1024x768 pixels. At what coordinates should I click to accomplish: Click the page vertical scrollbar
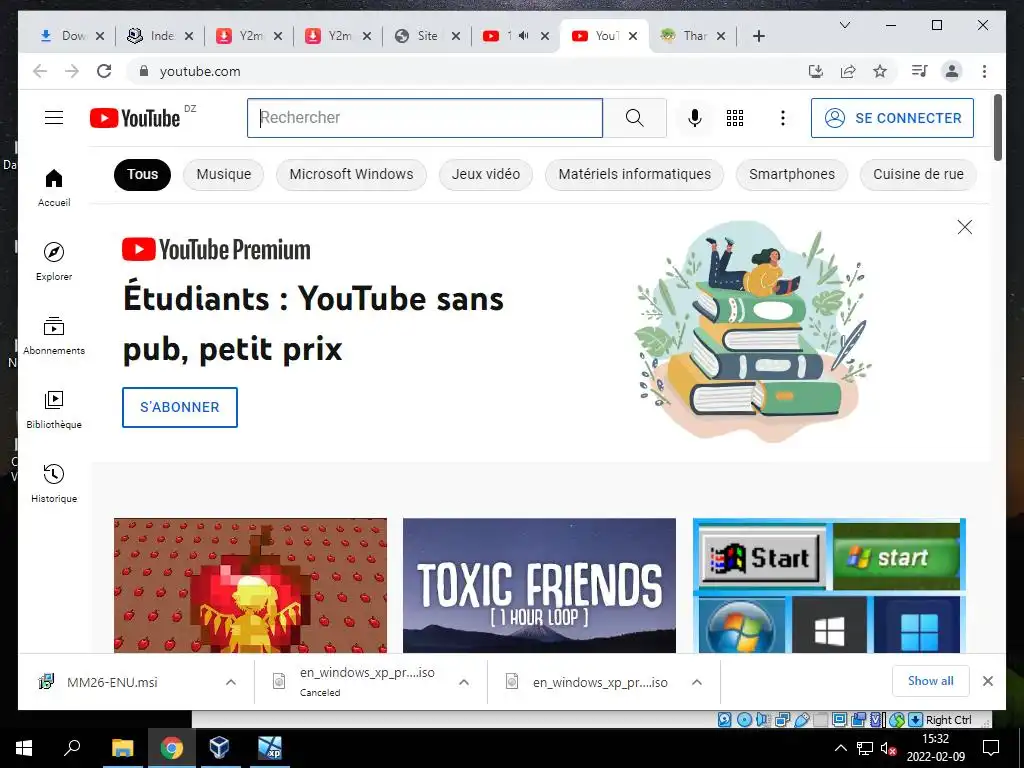997,127
